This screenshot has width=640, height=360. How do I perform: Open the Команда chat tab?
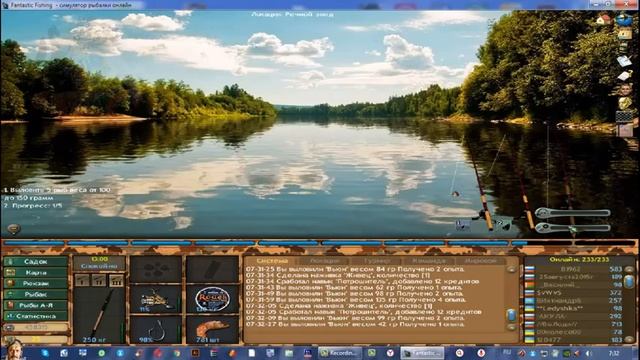point(429,260)
